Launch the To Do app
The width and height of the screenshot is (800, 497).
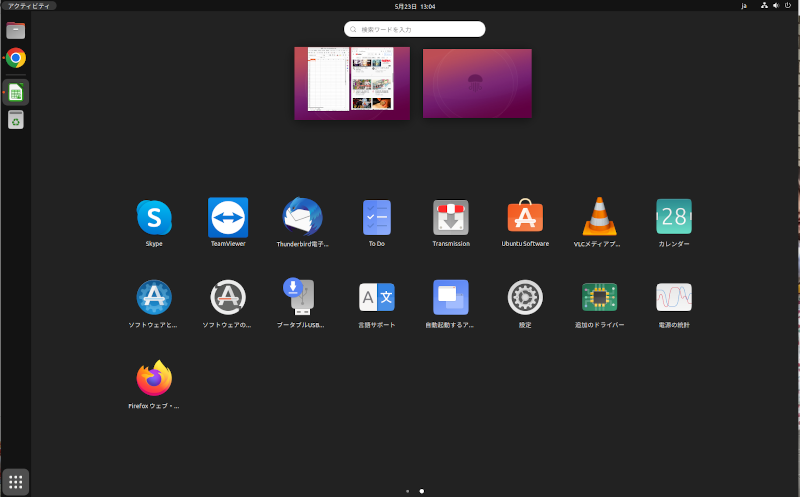coord(377,218)
